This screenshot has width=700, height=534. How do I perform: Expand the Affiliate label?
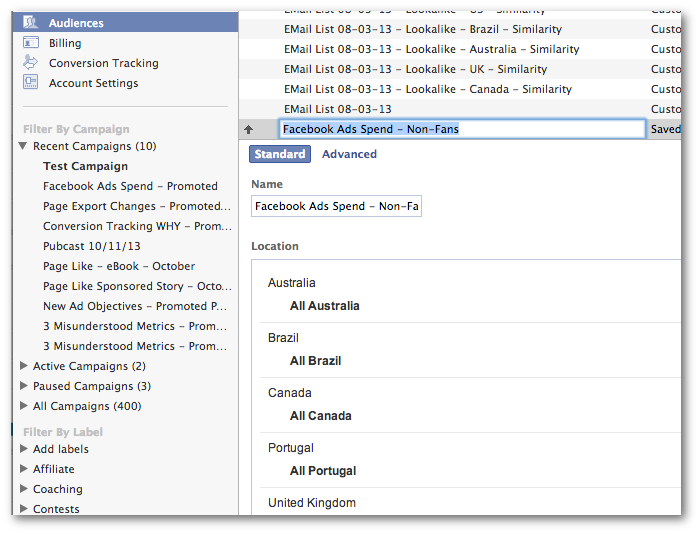pos(24,468)
